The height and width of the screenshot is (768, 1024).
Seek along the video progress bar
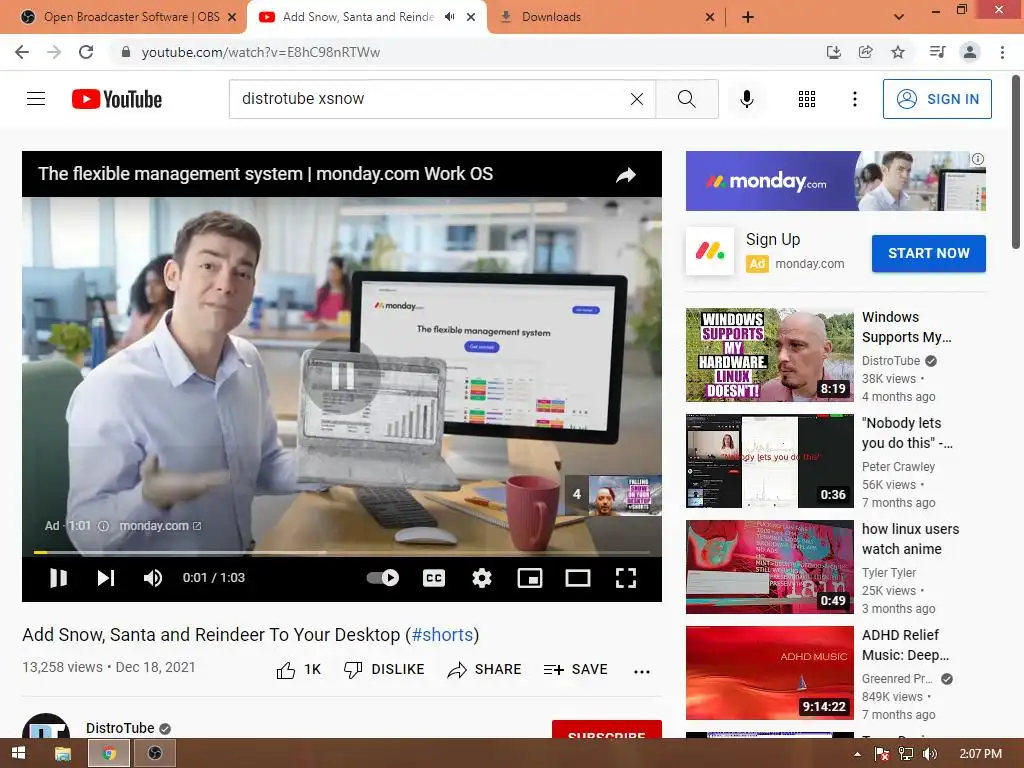coord(342,552)
